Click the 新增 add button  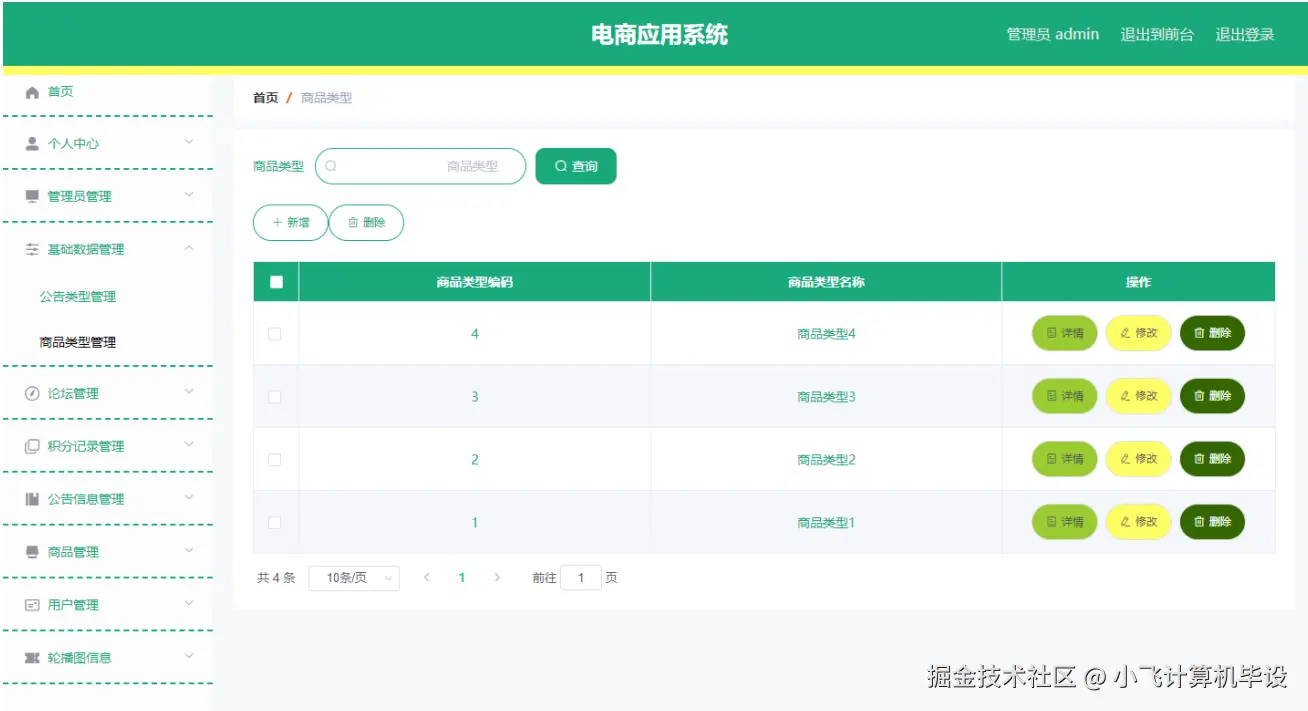[289, 222]
